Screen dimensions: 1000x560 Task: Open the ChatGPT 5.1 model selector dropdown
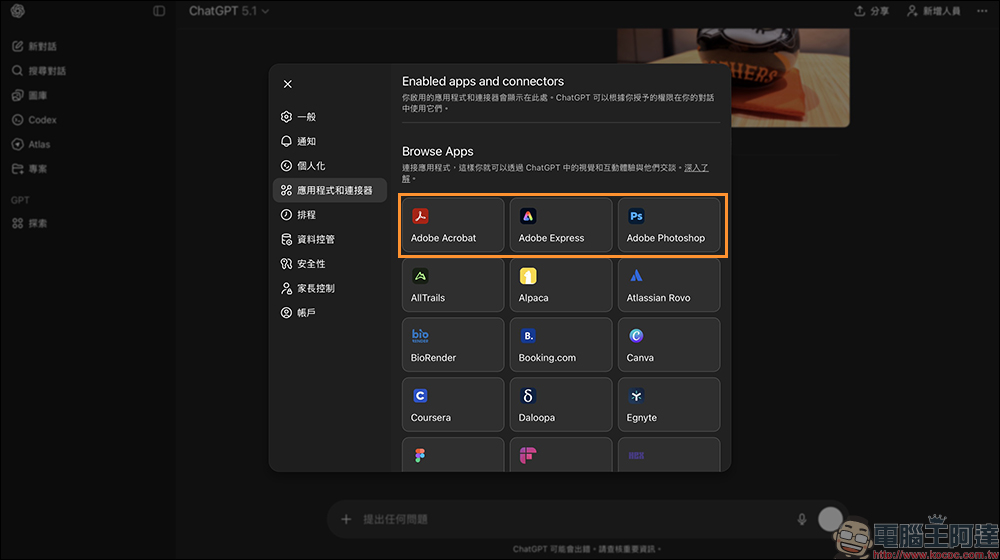pyautogui.click(x=228, y=11)
